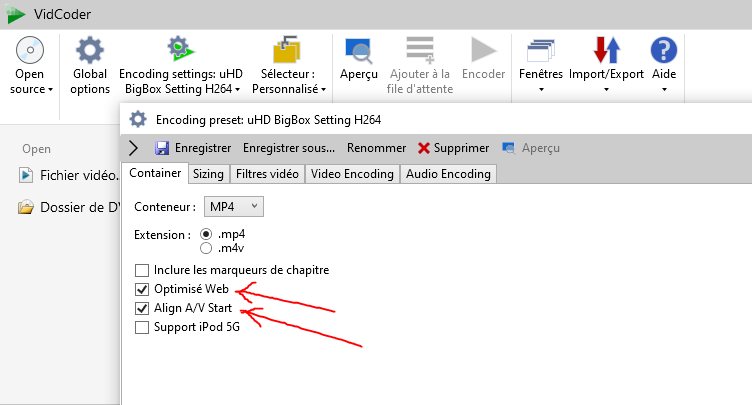The image size is (752, 405).
Task: Click Aperçu in the preset toolbar
Action: 531,148
